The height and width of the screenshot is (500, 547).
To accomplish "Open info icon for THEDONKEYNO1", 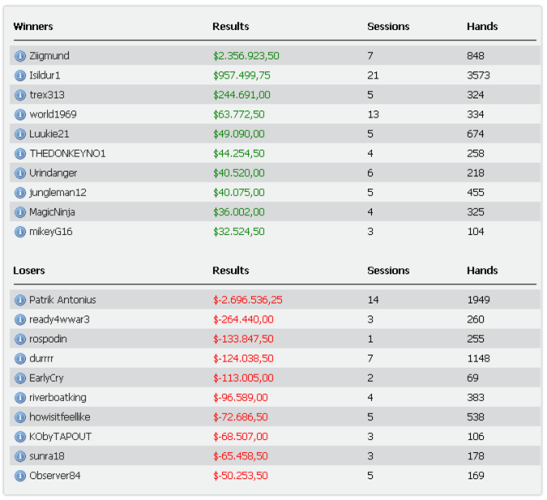I will 20,154.
